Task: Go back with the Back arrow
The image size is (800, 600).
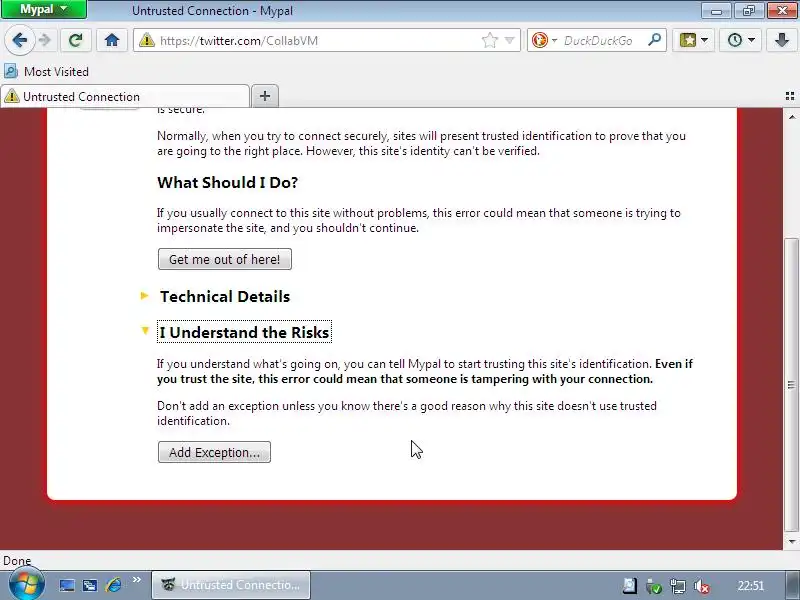Action: 20,40
